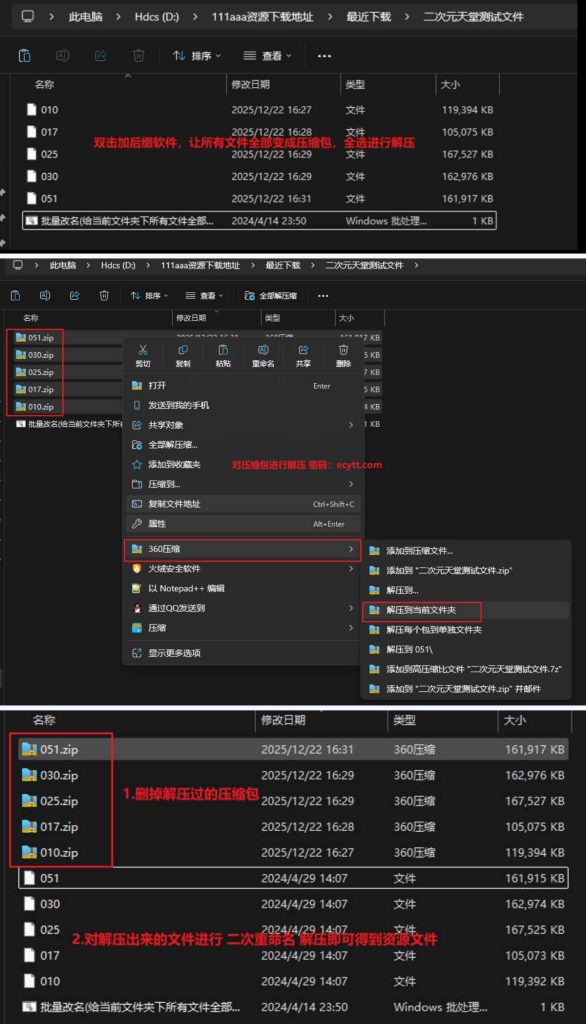Click the 剪切 scissors icon in the context menu
Screen dimensions: 586x1024
point(143,350)
